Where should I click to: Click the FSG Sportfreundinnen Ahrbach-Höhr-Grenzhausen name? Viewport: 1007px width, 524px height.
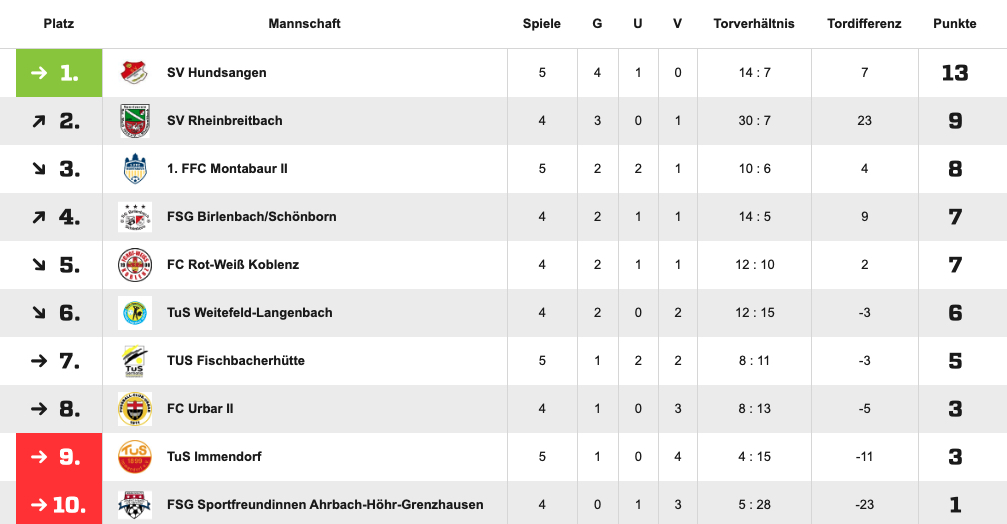[325, 505]
